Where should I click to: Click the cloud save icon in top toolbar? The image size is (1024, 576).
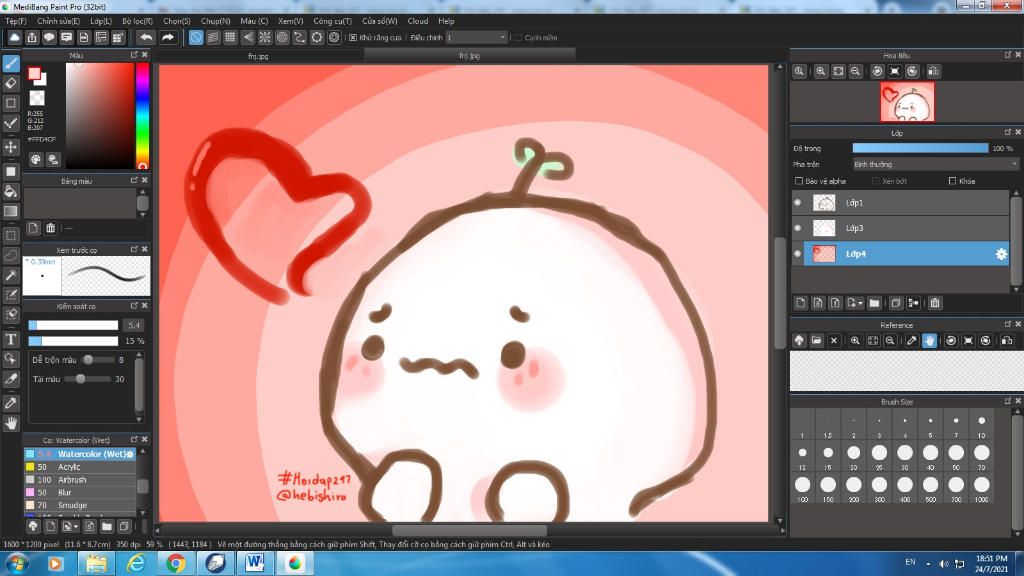[x=14, y=38]
